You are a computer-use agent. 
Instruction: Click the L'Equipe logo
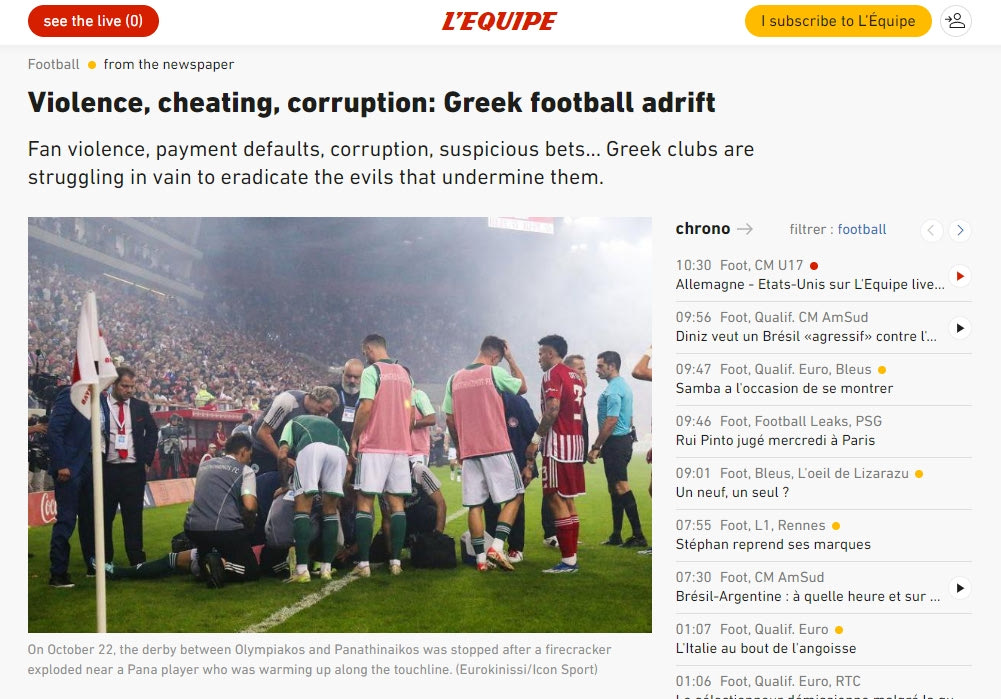click(499, 21)
